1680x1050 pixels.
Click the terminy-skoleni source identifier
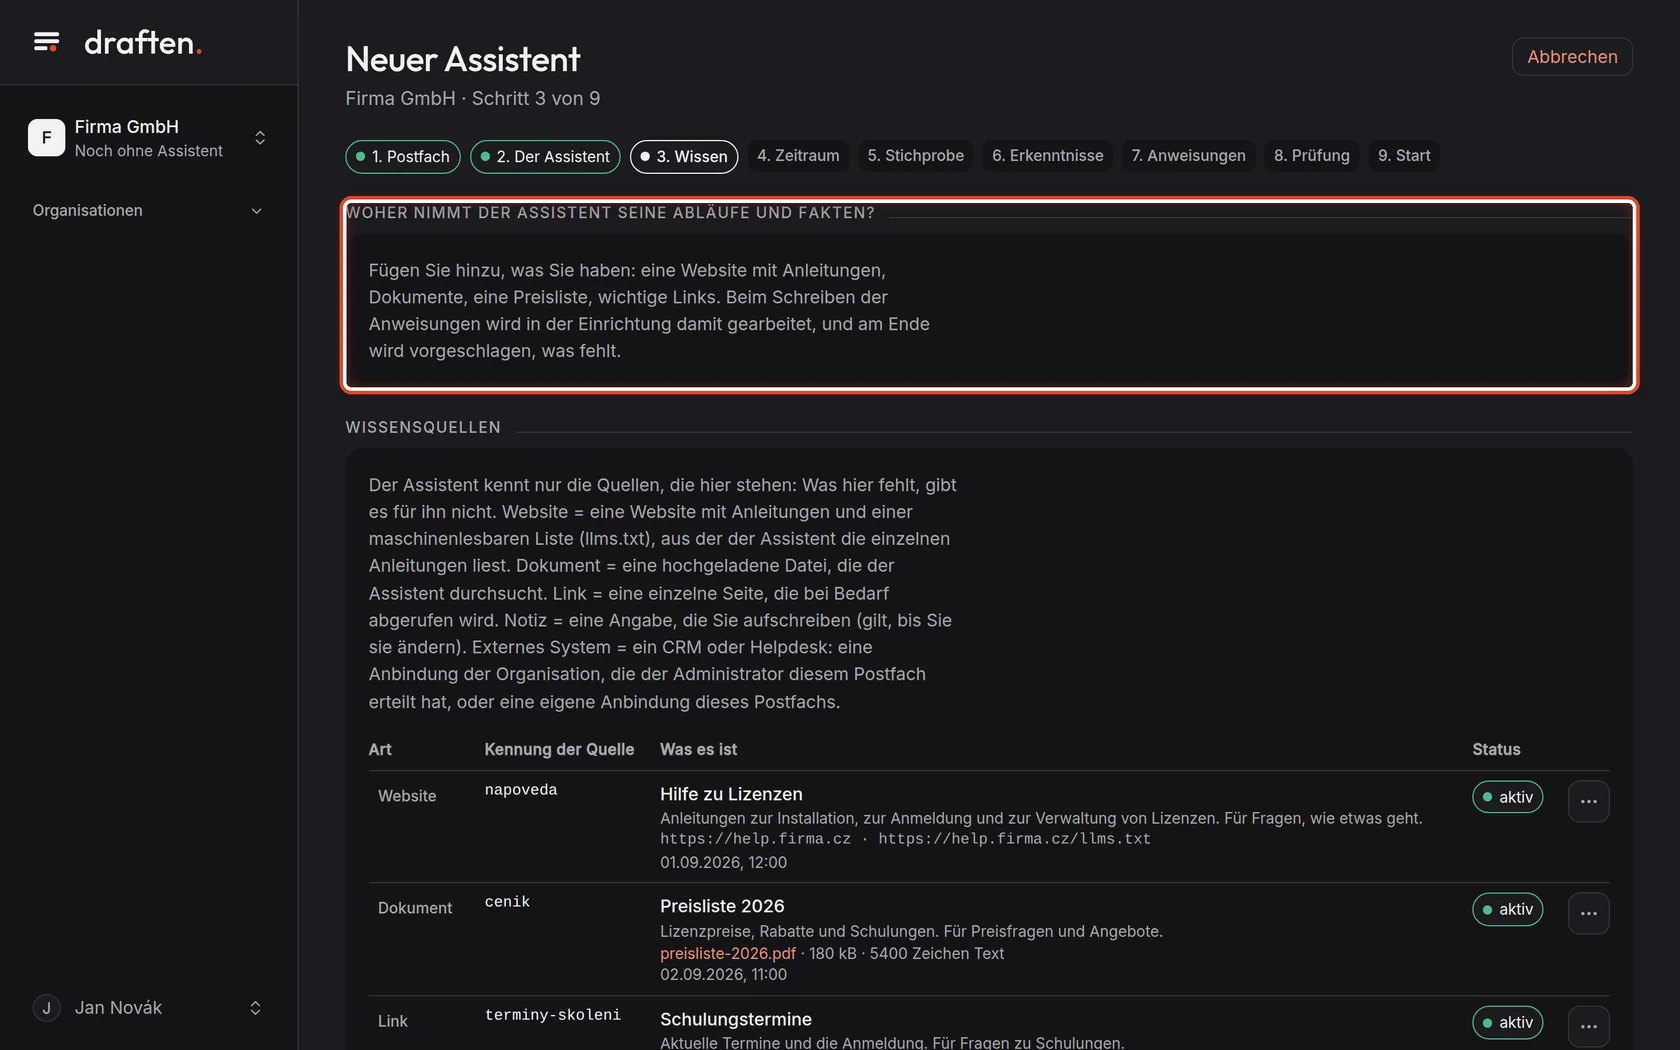553,1015
